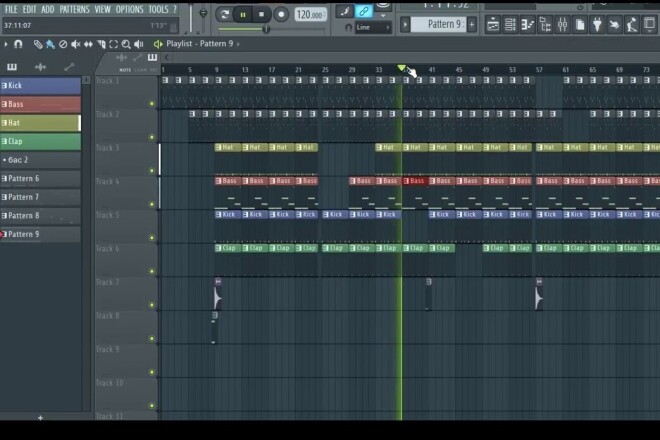
Task: Open the Line snap dropdown
Action: (373, 28)
